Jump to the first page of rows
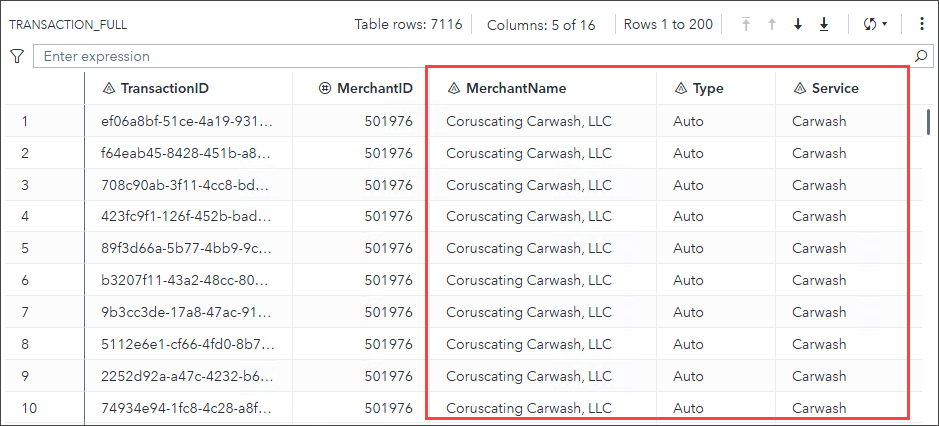This screenshot has height=426, width=939. pyautogui.click(x=746, y=24)
